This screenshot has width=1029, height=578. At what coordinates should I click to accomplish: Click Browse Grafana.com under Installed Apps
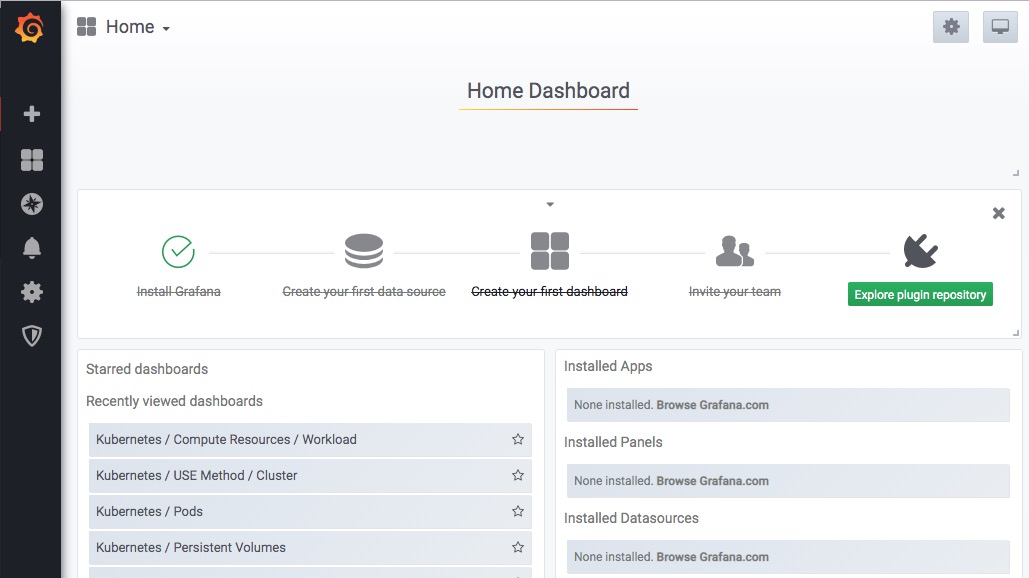coord(712,405)
